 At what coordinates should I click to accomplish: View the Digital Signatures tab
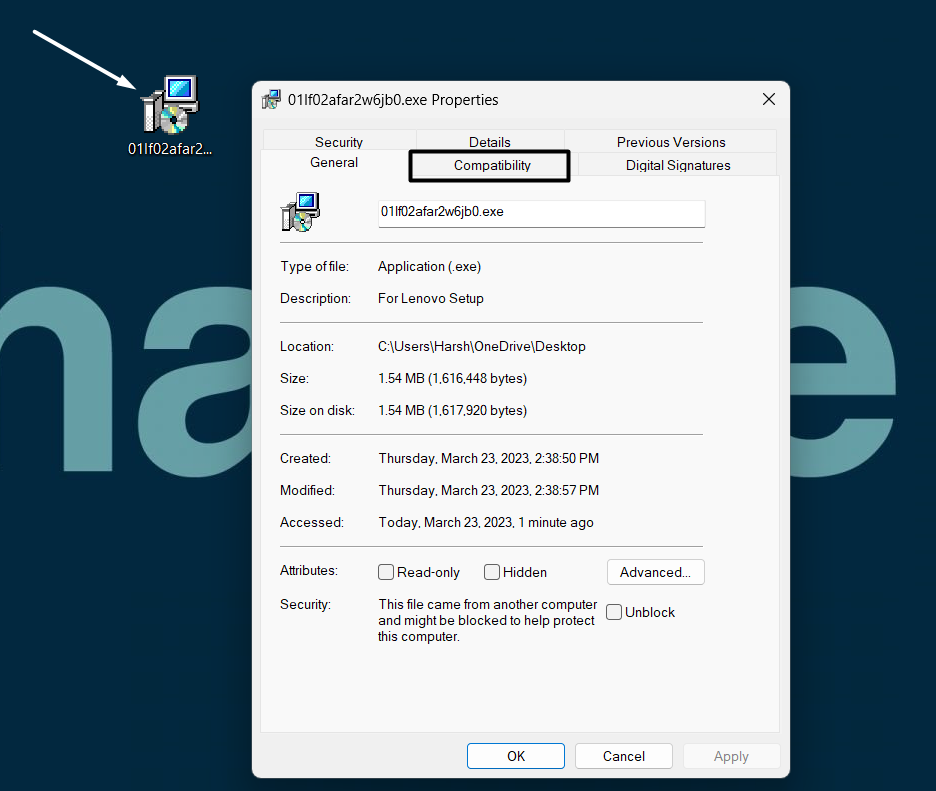678,165
